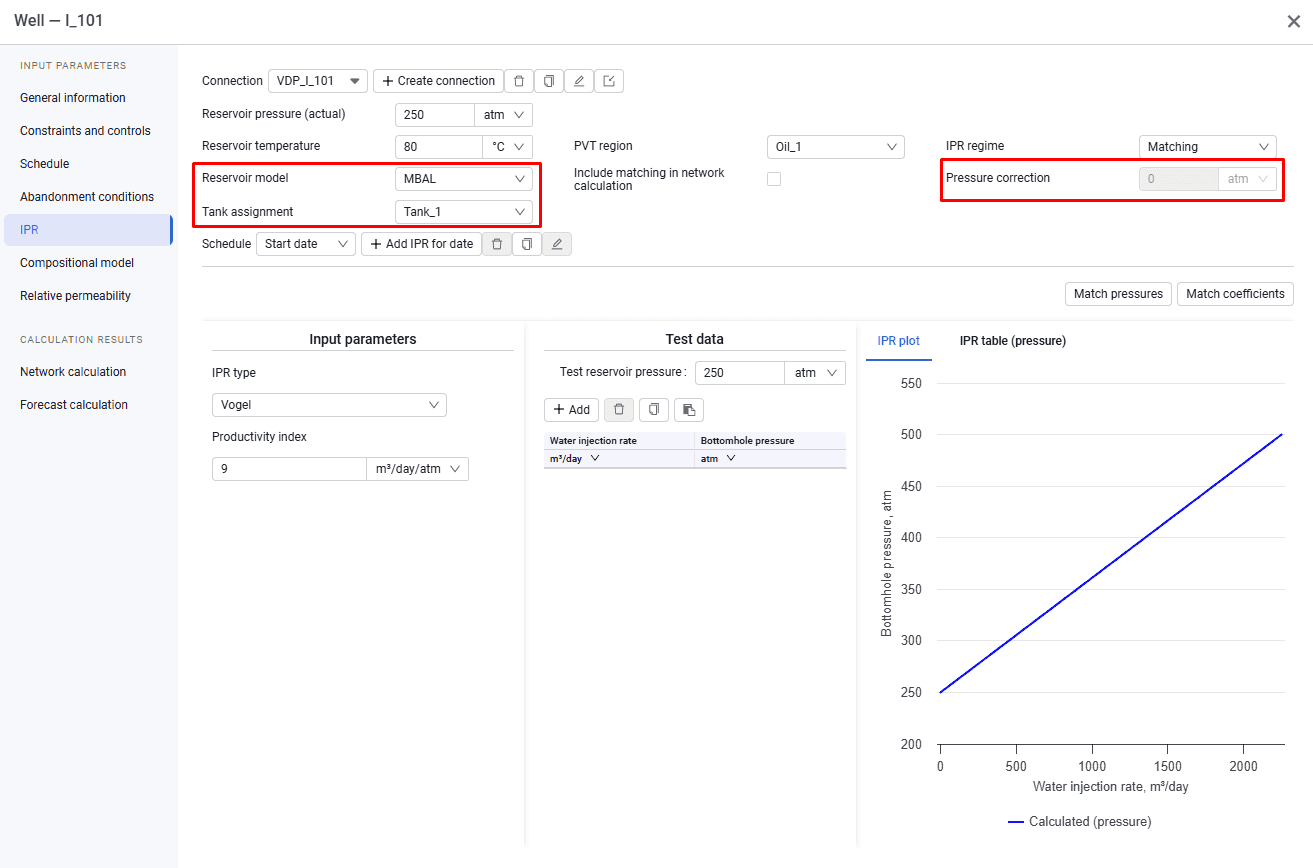Open the Connection VDP_I_101 dropdown
Image resolution: width=1313 pixels, height=868 pixels.
[x=318, y=81]
